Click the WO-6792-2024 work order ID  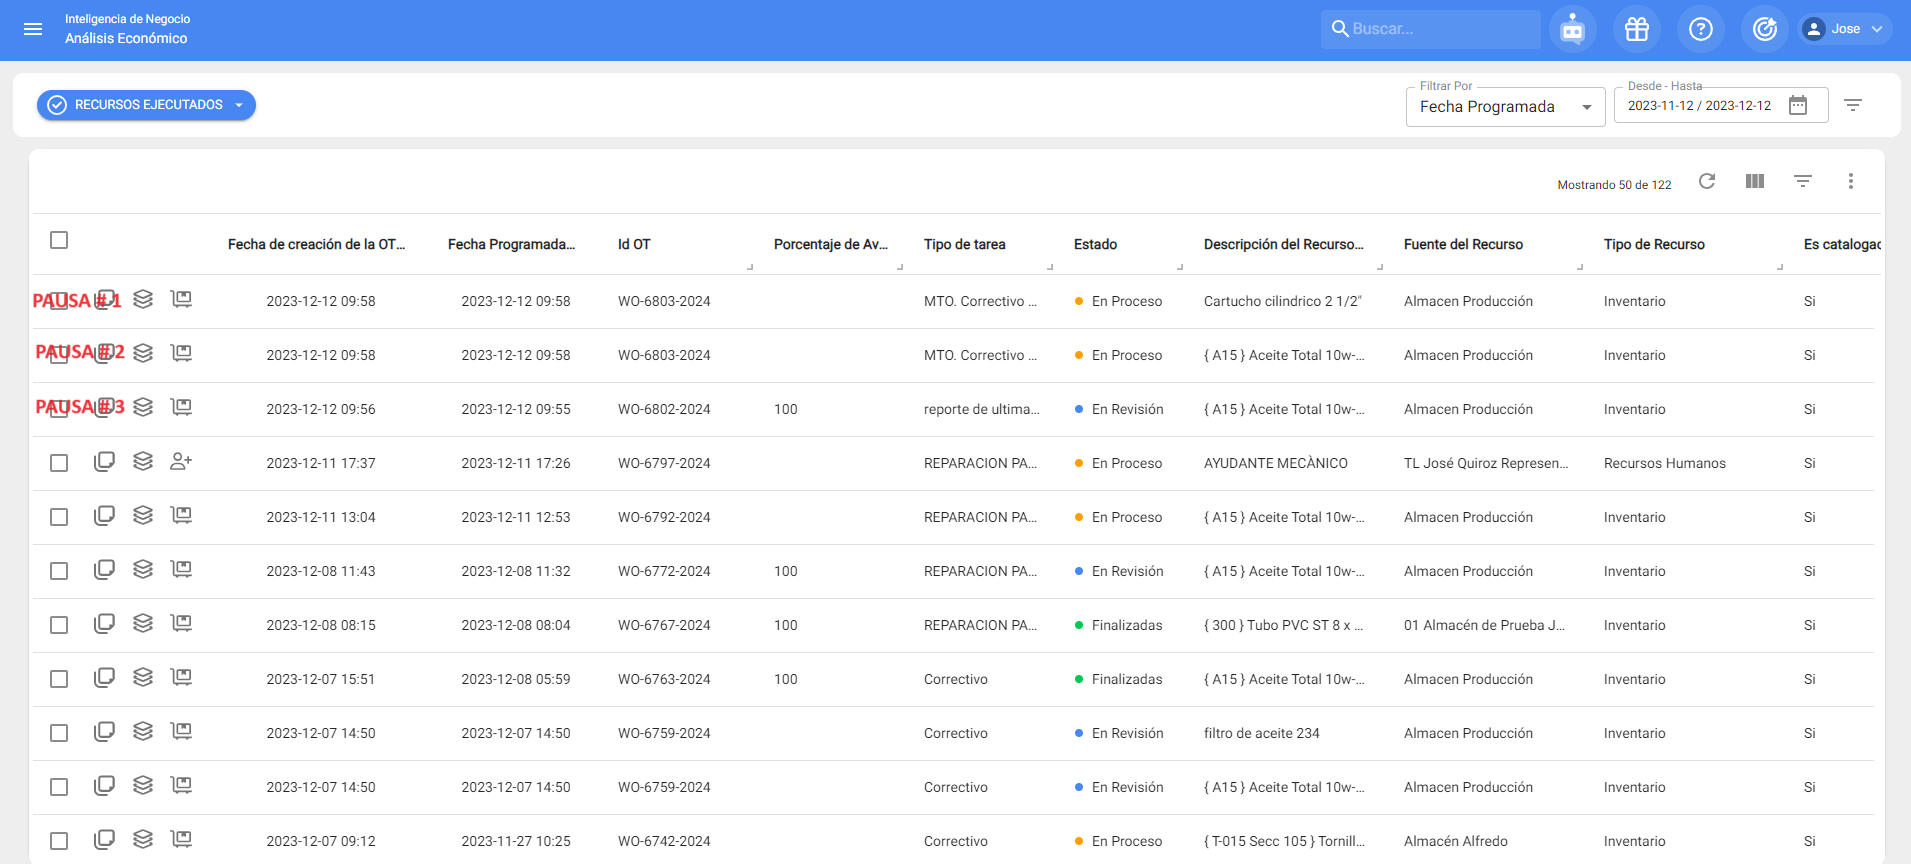(664, 517)
